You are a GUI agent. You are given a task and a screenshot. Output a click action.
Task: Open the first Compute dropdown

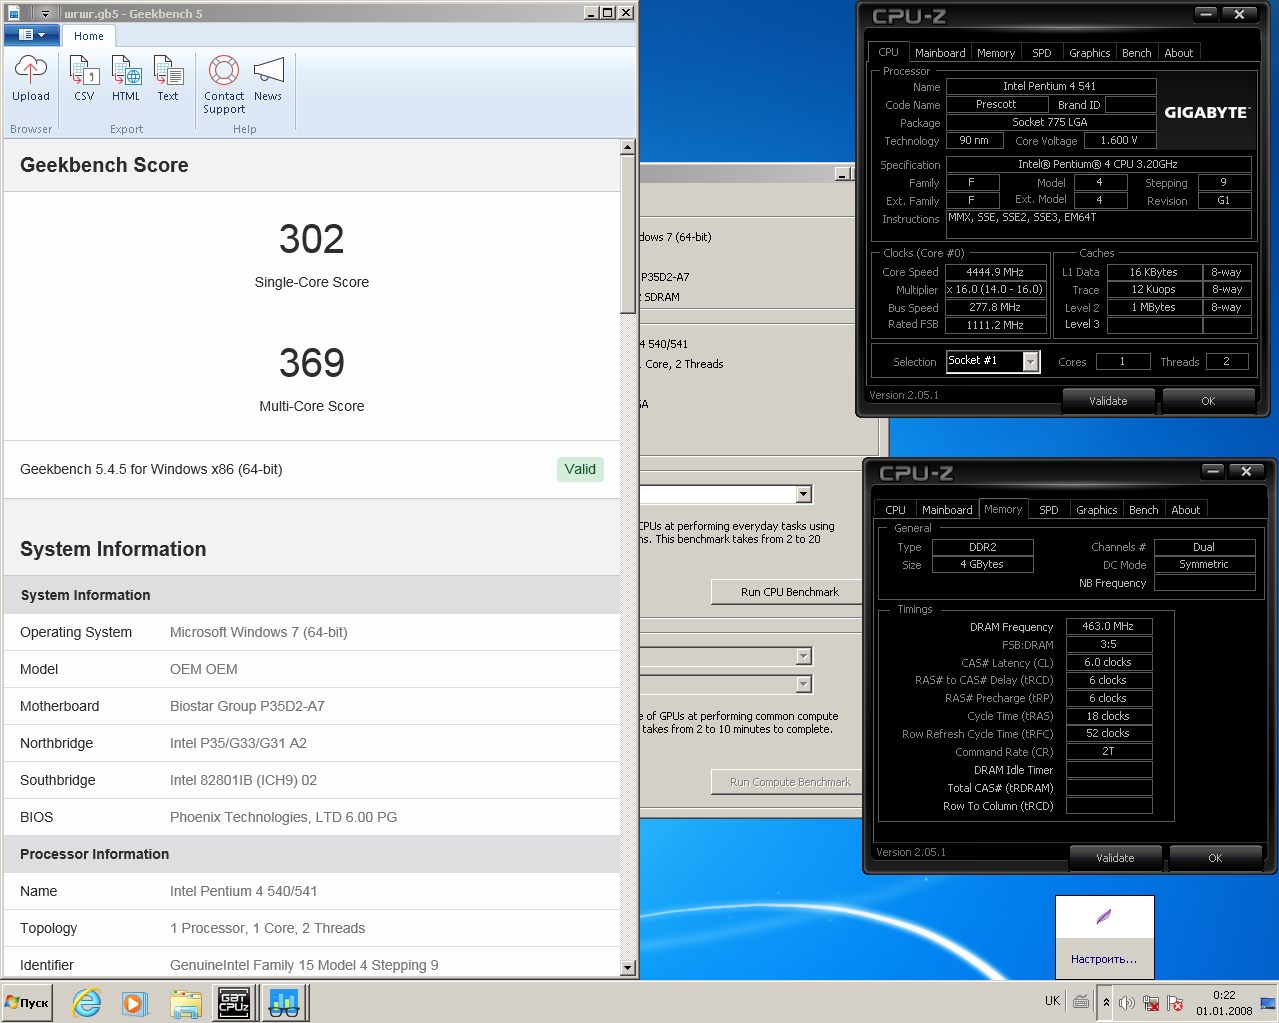tap(804, 656)
